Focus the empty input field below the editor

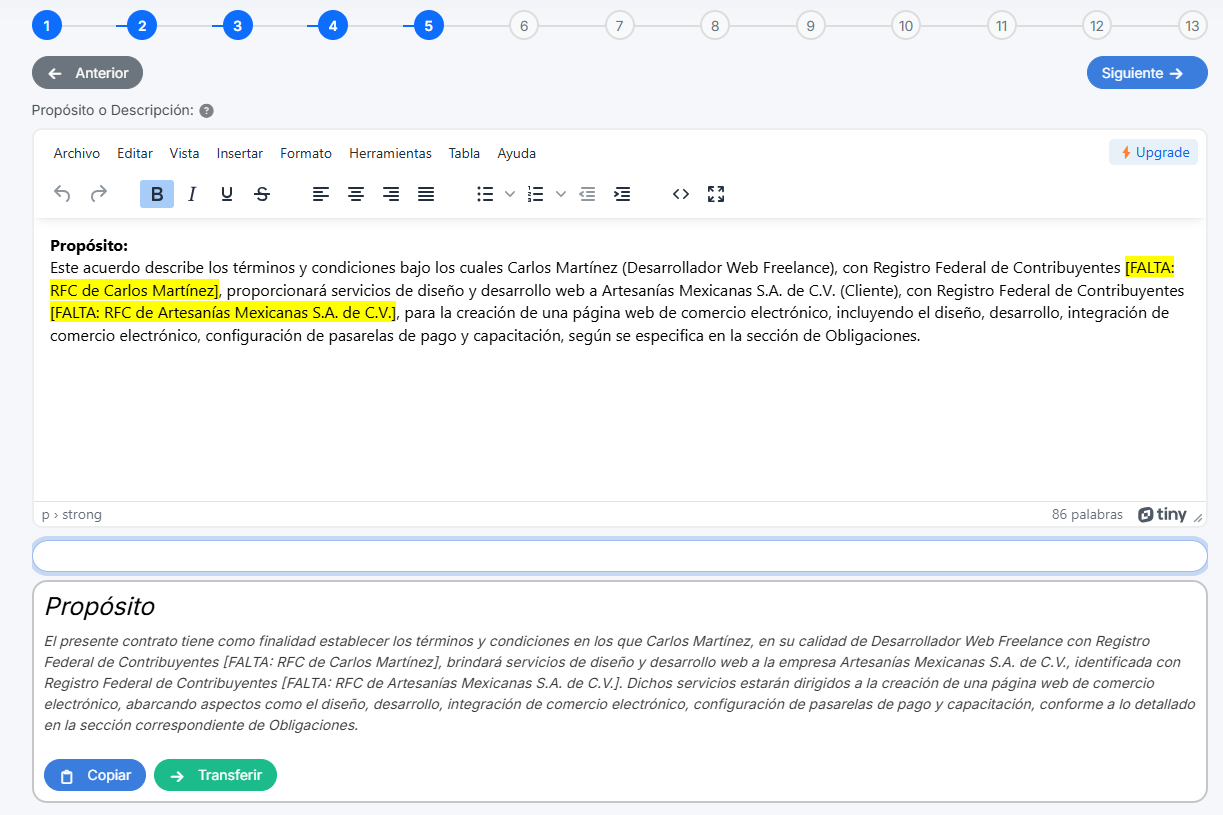coord(620,556)
